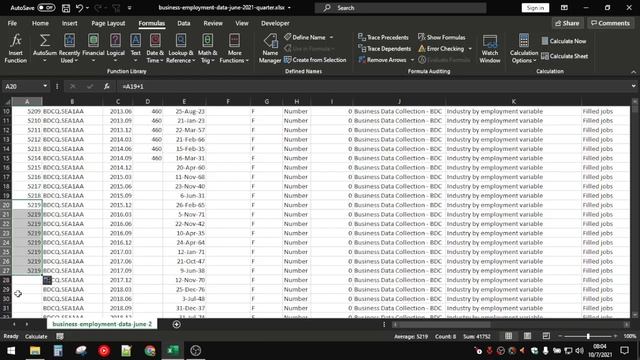
Task: Open the Comments pane
Action: coord(610,23)
